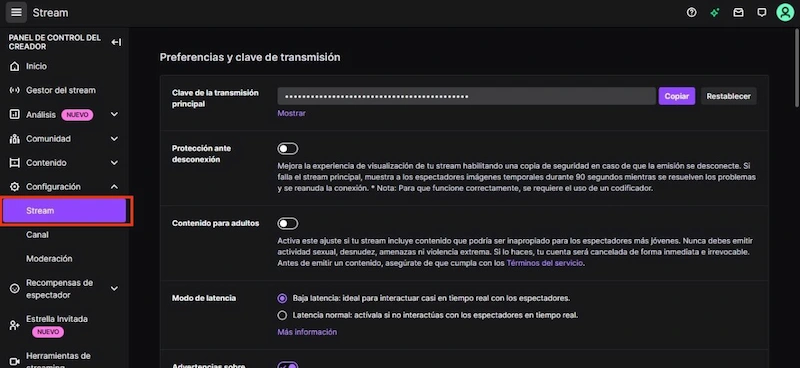Click Mostrar to reveal stream key
Viewport: 800px width, 368px height.
tap(291, 113)
